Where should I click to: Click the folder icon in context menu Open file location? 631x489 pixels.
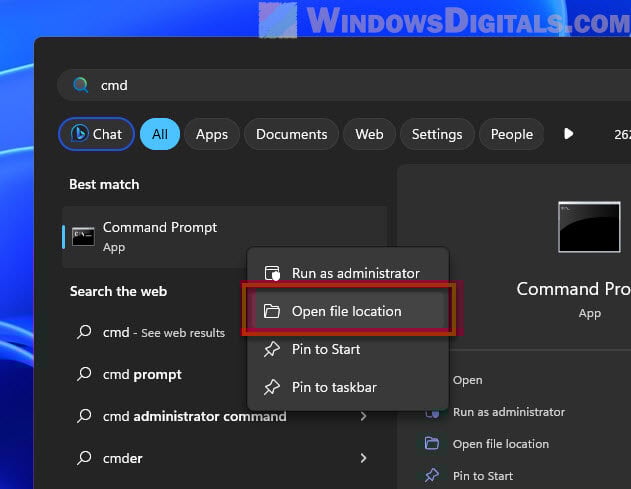(272, 311)
